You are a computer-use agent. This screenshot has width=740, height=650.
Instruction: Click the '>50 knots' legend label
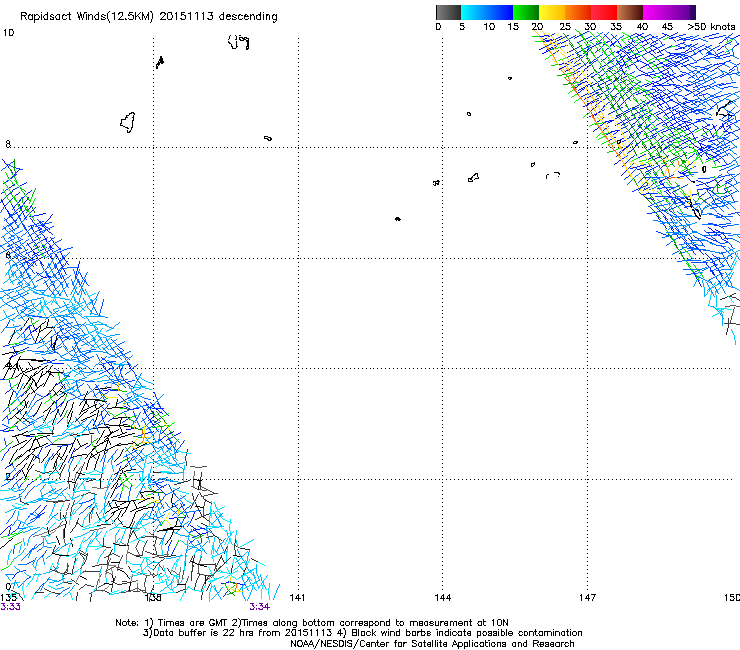711,26
